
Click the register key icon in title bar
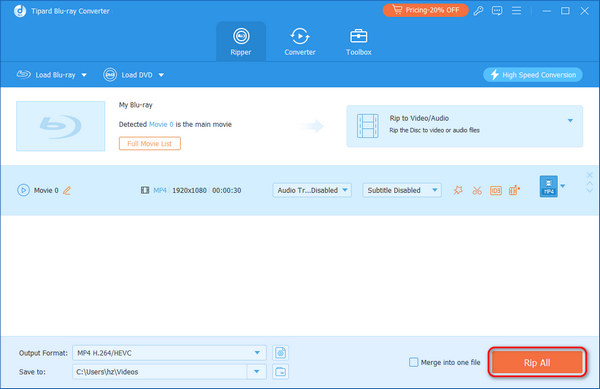click(x=478, y=11)
